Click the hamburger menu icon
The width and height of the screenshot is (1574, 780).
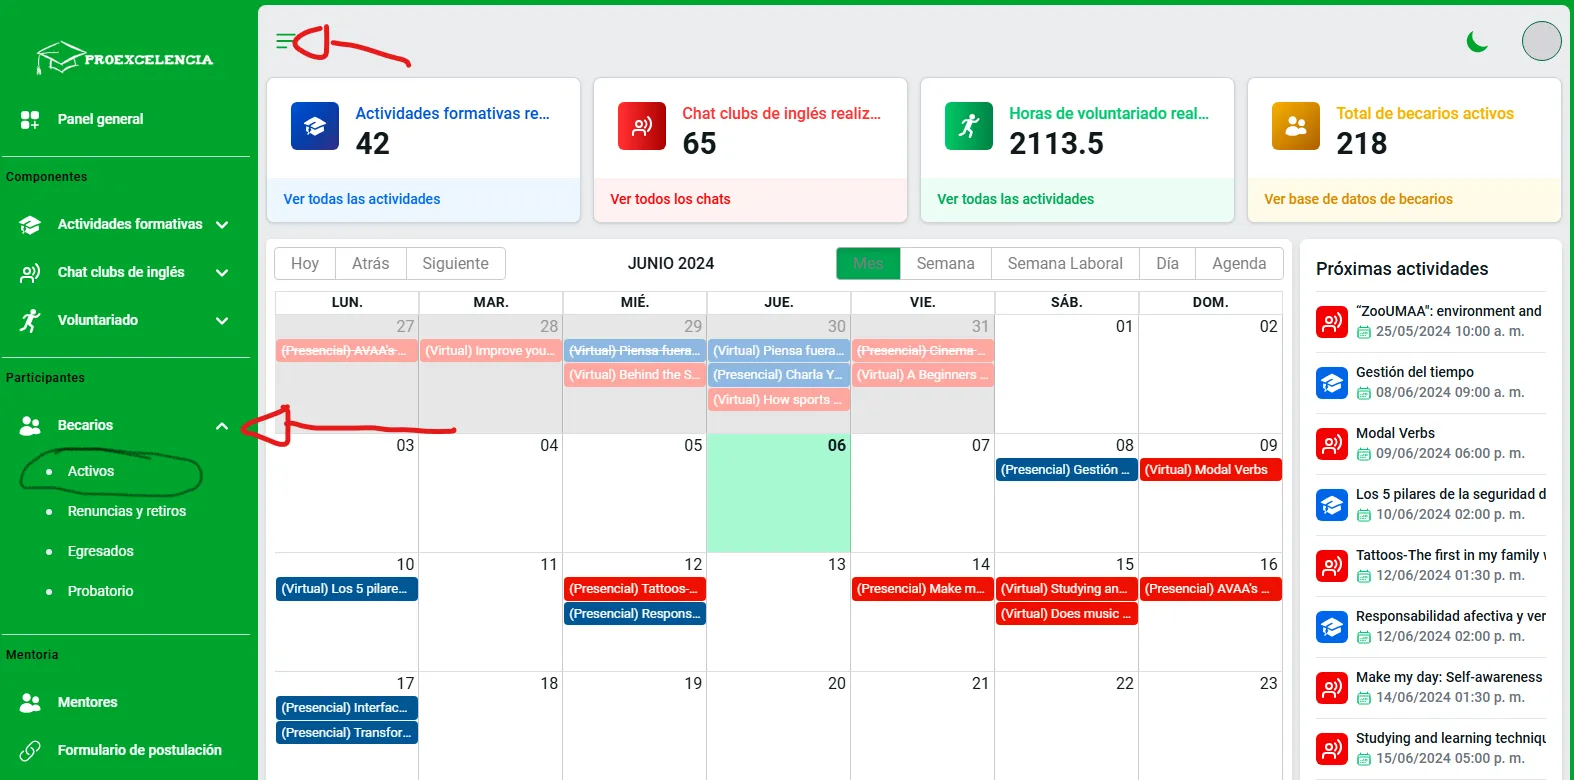pyautogui.click(x=285, y=41)
